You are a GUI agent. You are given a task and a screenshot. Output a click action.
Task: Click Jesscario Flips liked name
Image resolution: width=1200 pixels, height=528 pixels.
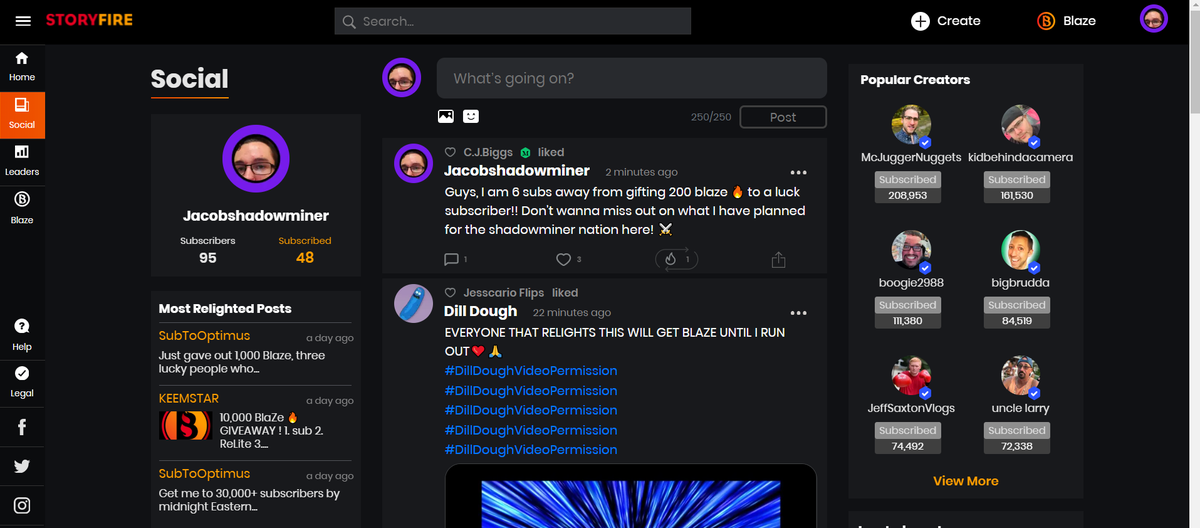point(504,293)
